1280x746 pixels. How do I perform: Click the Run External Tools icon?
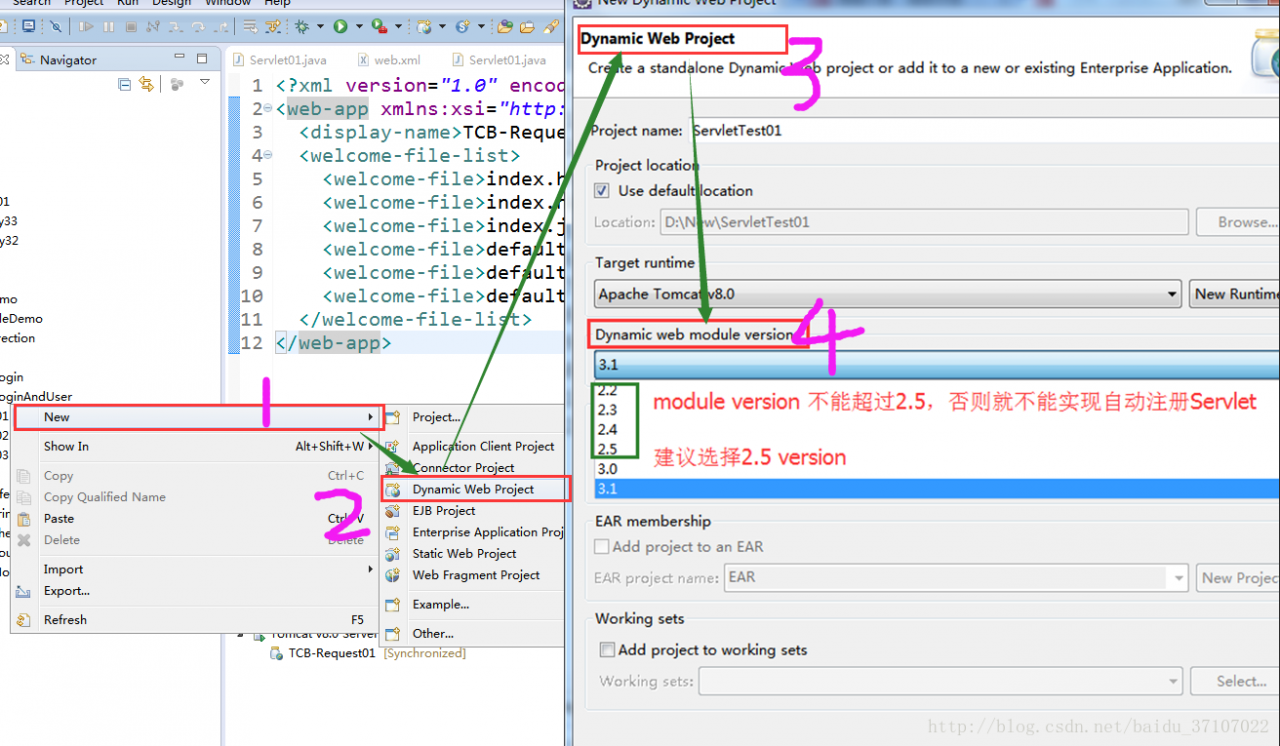tap(379, 27)
